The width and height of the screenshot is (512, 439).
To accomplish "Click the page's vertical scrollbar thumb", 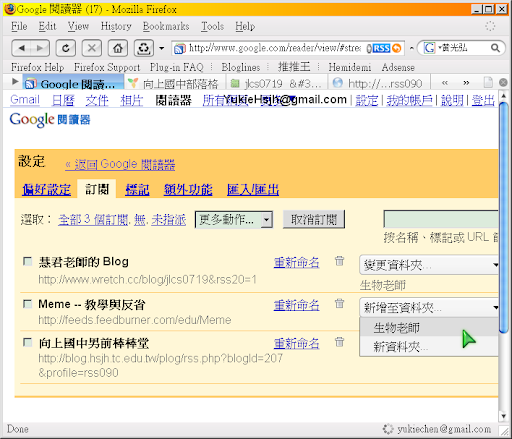I will [x=503, y=217].
